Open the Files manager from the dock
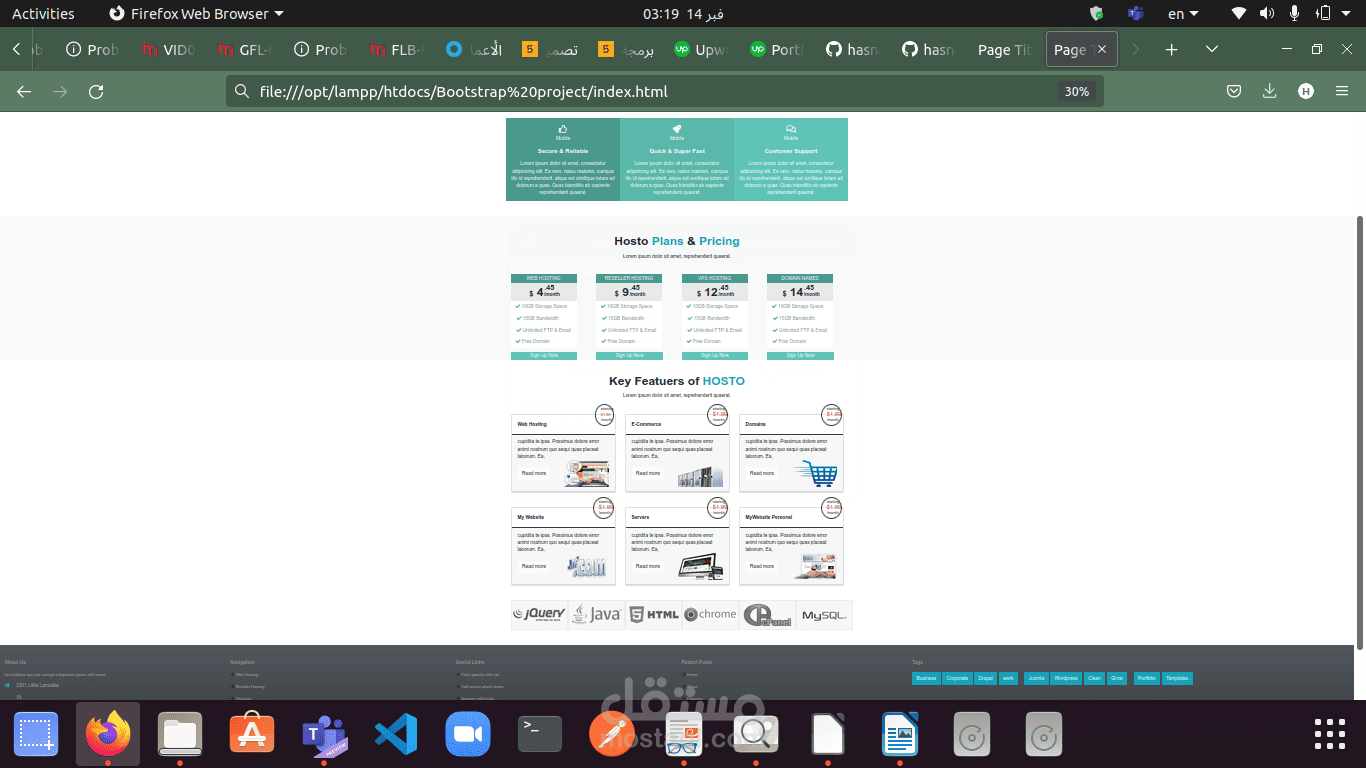 click(x=180, y=735)
